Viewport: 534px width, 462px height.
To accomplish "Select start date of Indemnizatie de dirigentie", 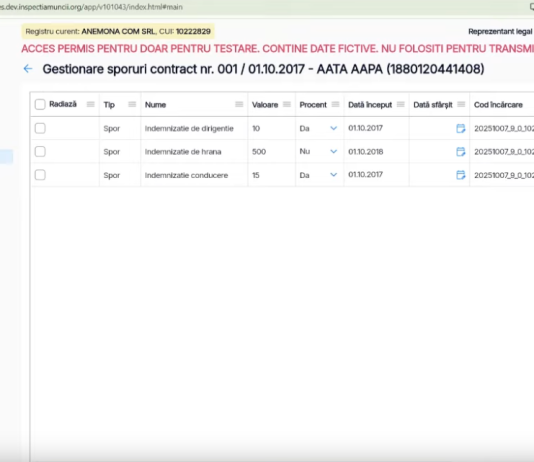I will point(376,128).
